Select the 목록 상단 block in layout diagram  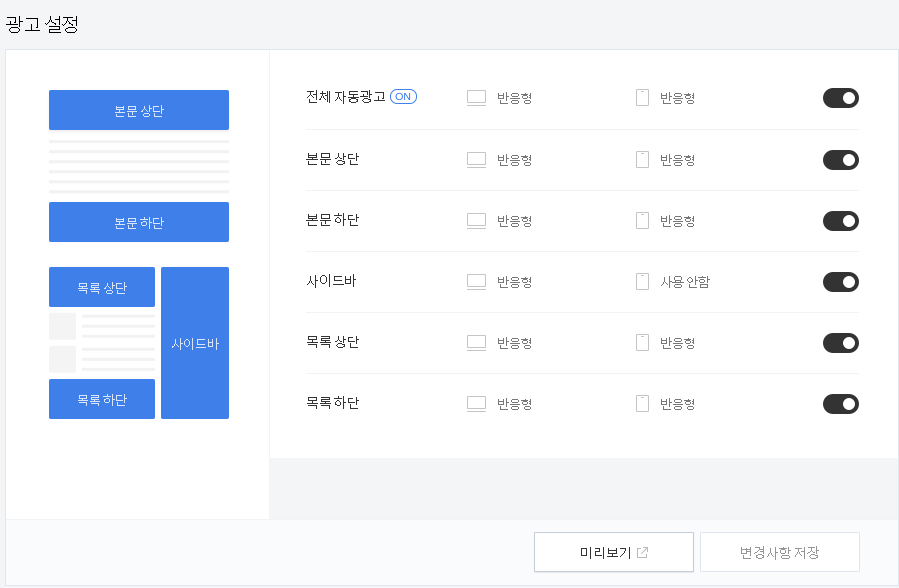[x=101, y=287]
